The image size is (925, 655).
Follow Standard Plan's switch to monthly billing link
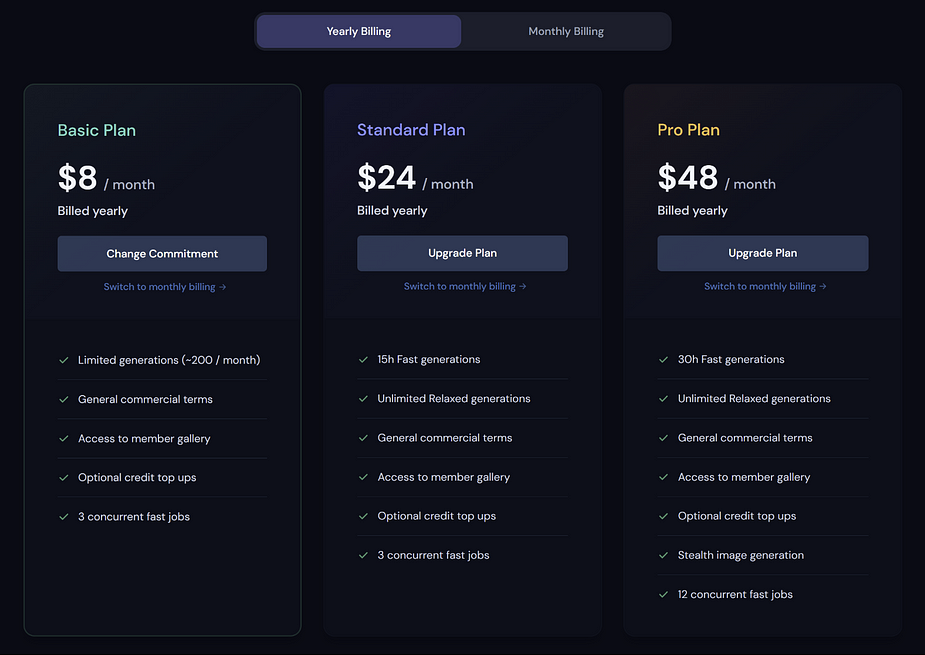(x=465, y=286)
